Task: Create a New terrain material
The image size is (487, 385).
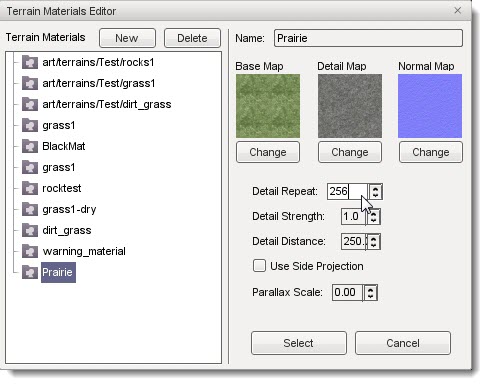Action: point(127,38)
